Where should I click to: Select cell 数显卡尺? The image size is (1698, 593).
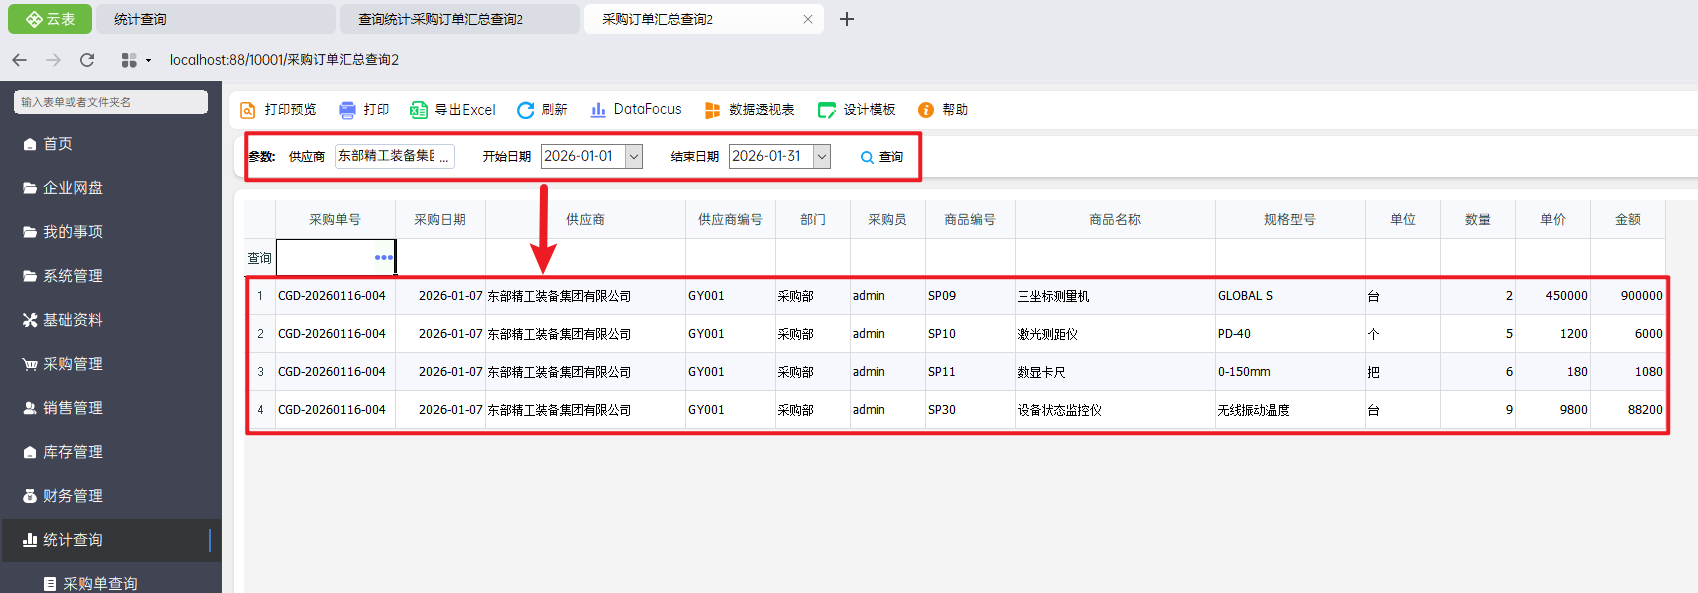point(1115,372)
